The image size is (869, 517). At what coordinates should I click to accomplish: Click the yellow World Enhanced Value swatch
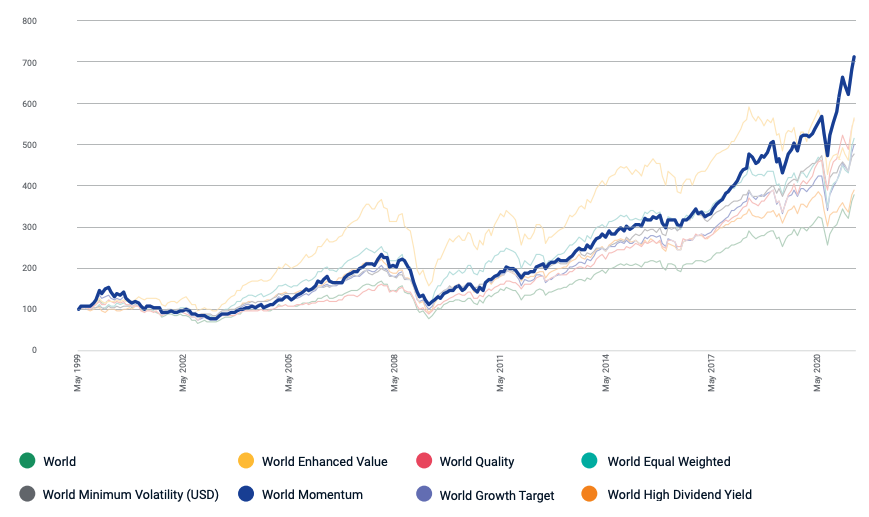point(246,460)
